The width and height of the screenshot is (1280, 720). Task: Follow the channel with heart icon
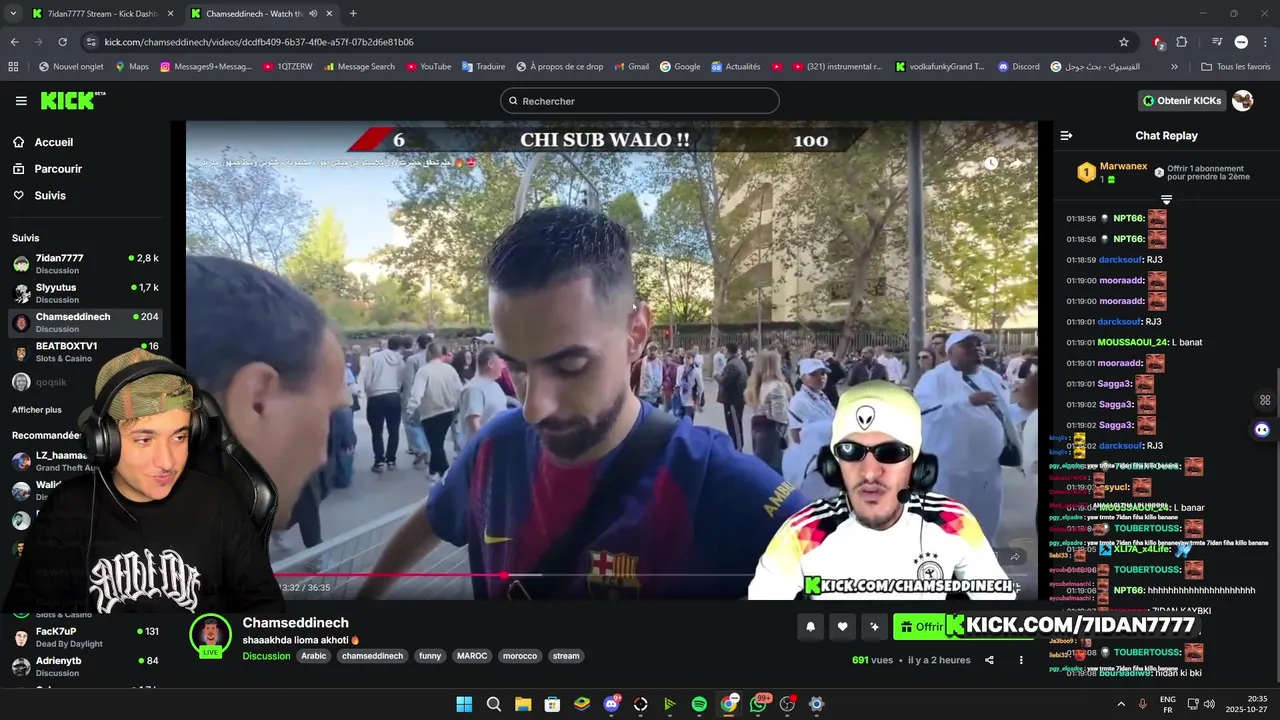pyautogui.click(x=843, y=627)
